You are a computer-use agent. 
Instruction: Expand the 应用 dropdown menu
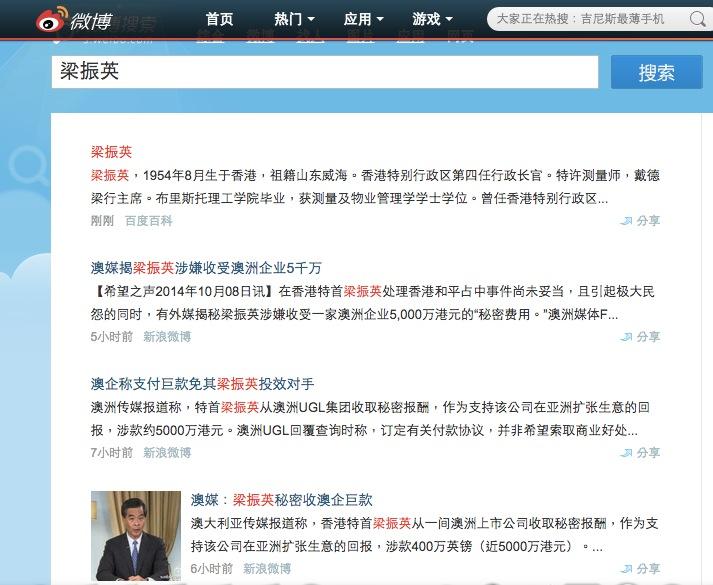coord(363,19)
